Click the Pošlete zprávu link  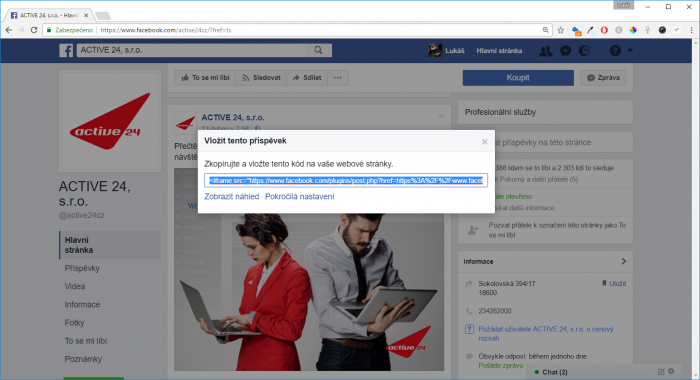[x=500, y=365]
